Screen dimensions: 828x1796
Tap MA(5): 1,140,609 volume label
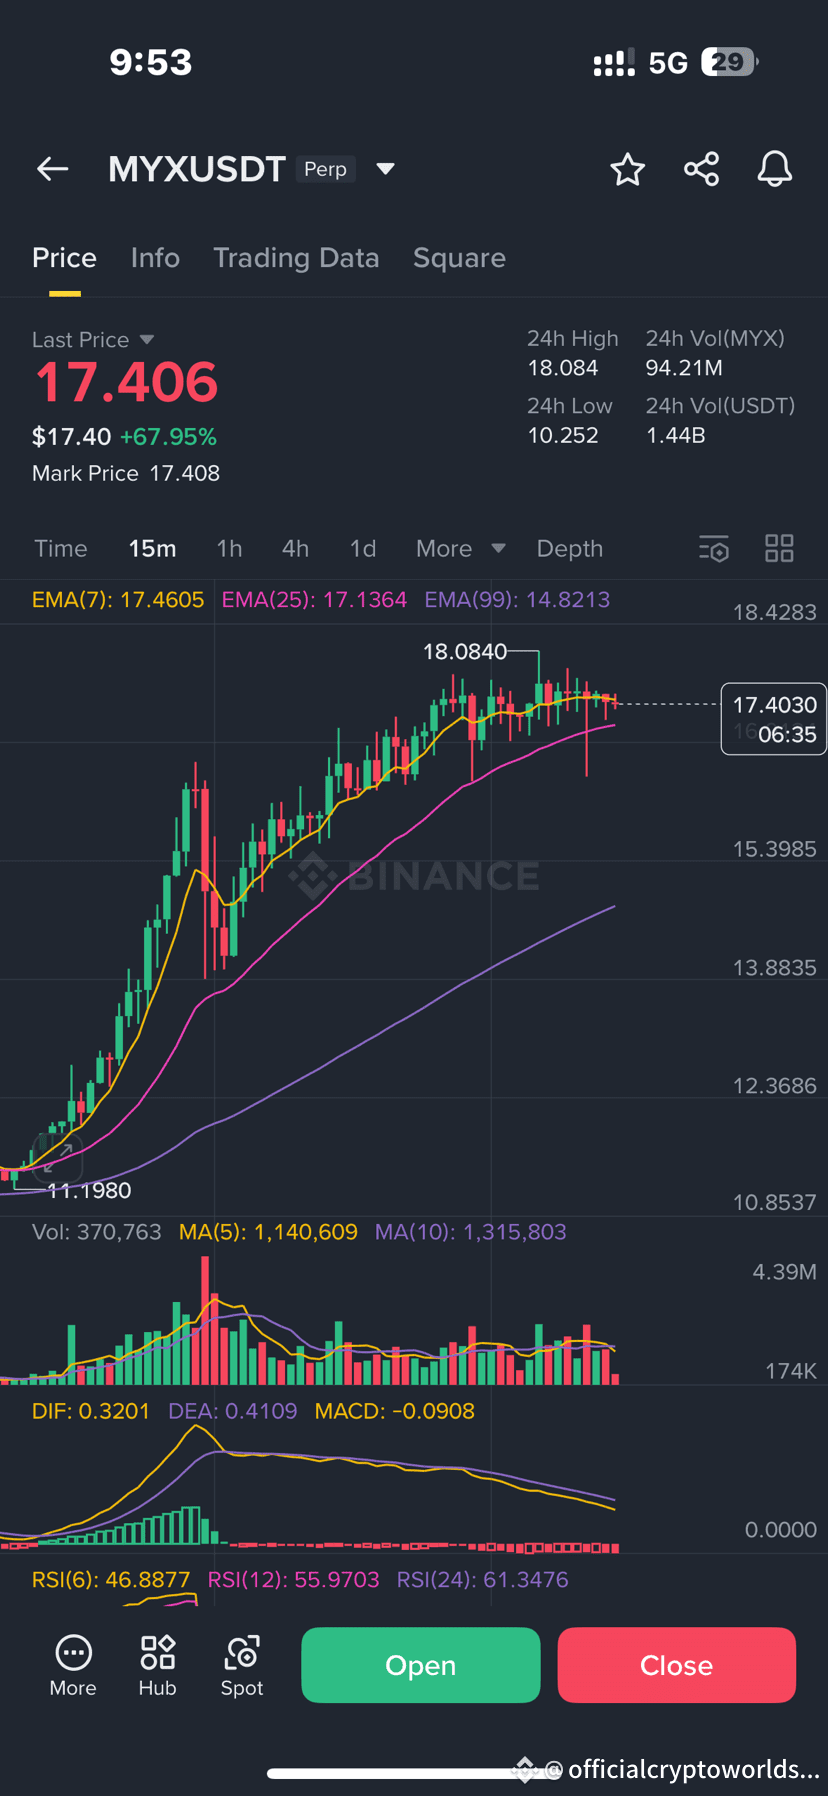(268, 1232)
